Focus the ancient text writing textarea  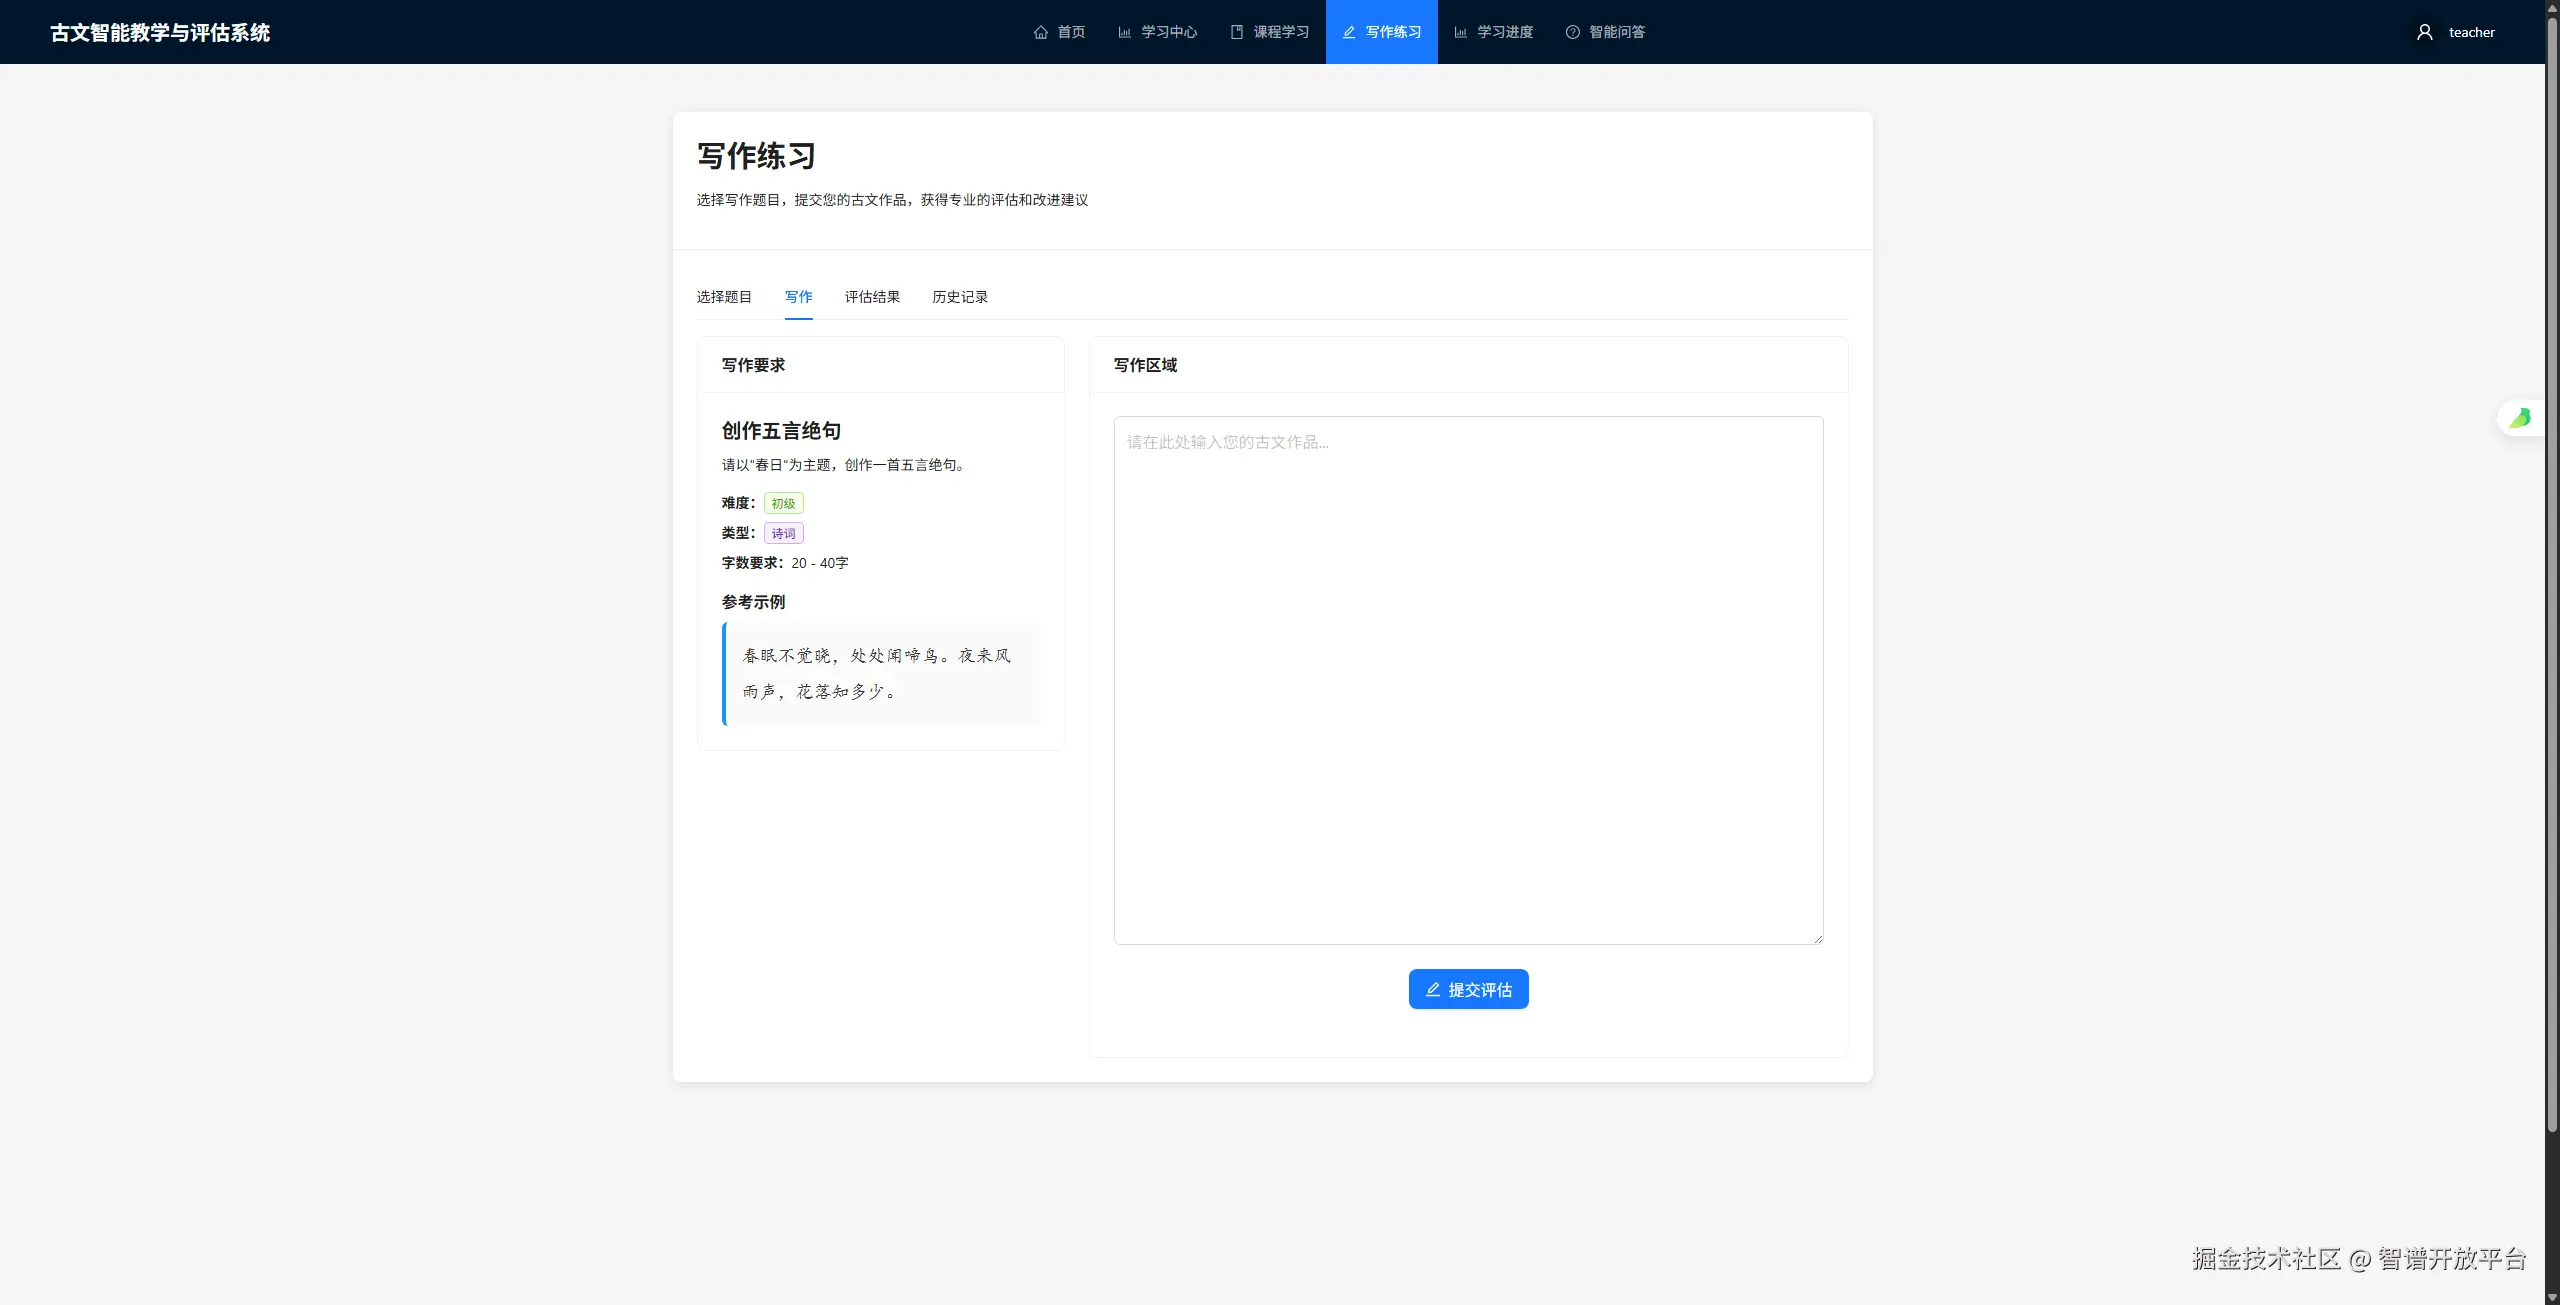[x=1467, y=680]
